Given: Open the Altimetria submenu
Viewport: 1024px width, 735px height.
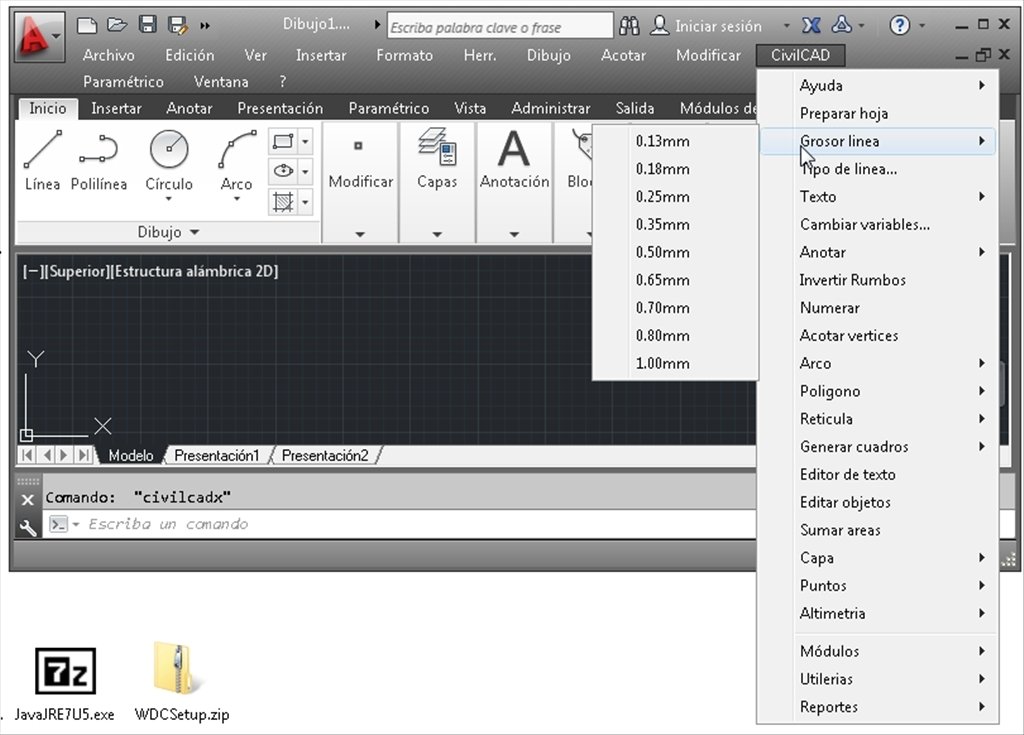Looking at the screenshot, I should click(878, 613).
